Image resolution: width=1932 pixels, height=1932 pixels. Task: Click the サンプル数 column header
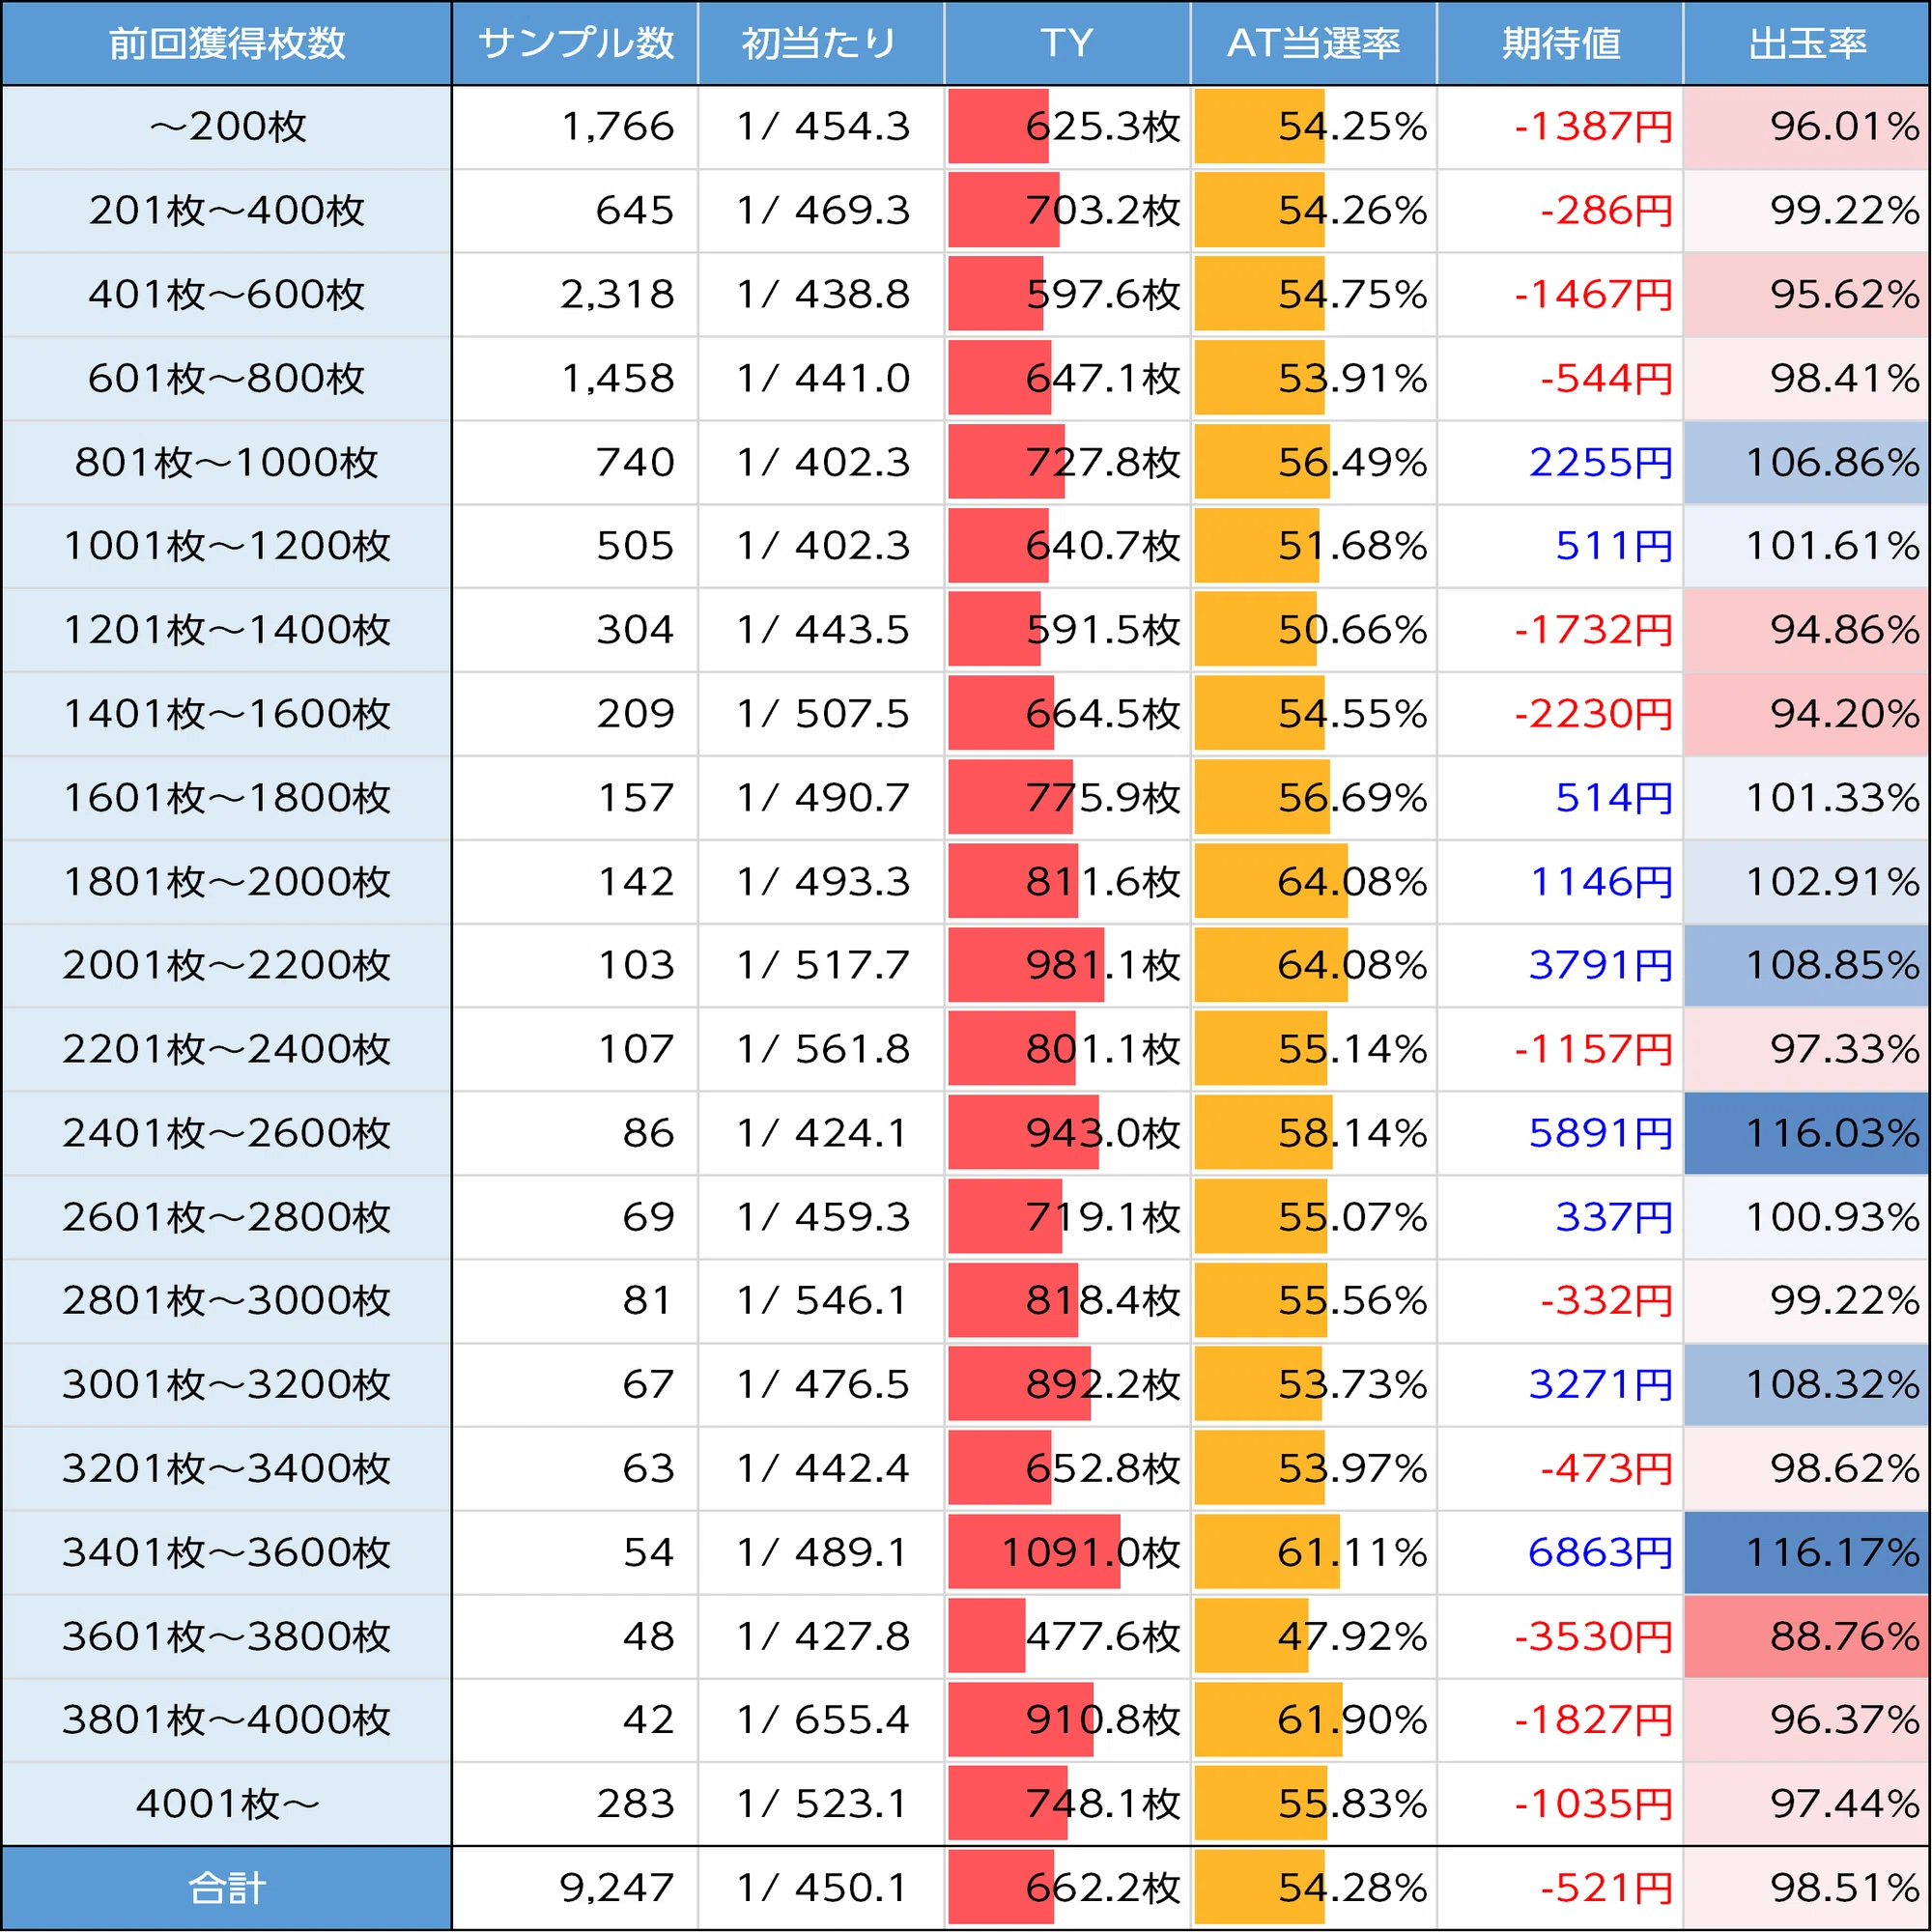coord(575,43)
